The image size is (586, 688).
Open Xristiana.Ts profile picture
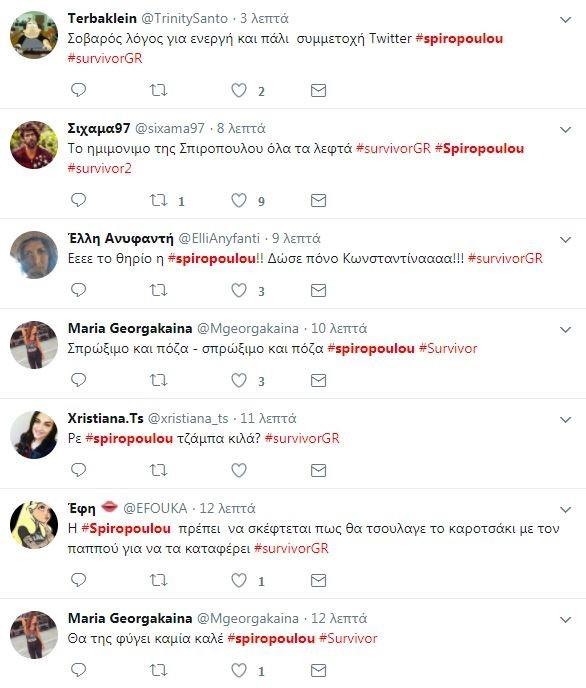[x=34, y=435]
